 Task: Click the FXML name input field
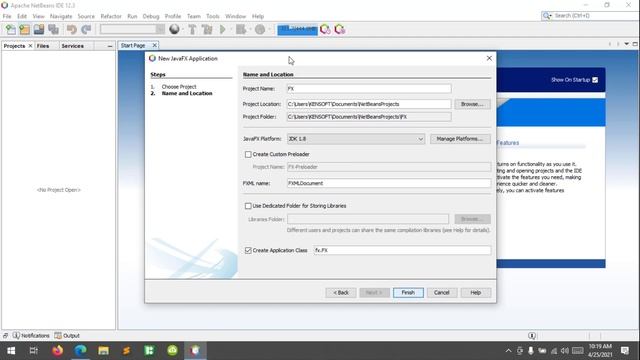click(x=389, y=183)
